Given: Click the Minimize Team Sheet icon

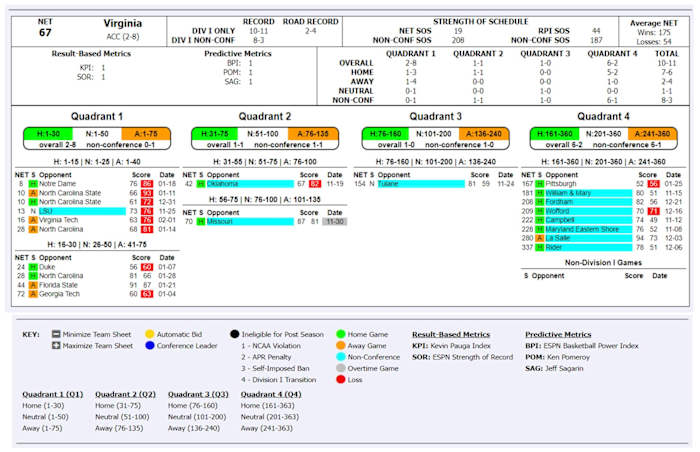Looking at the screenshot, I should click(x=53, y=334).
